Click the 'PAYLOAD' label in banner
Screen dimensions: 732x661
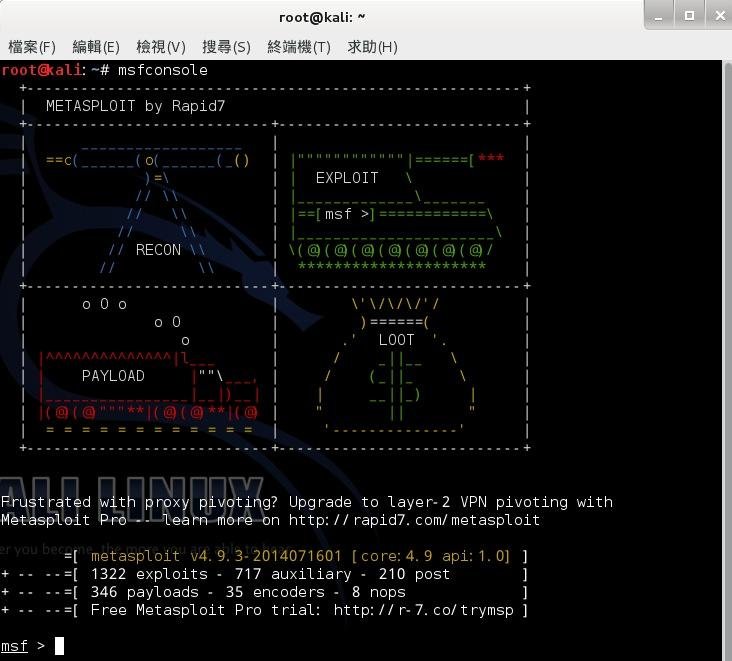113,376
